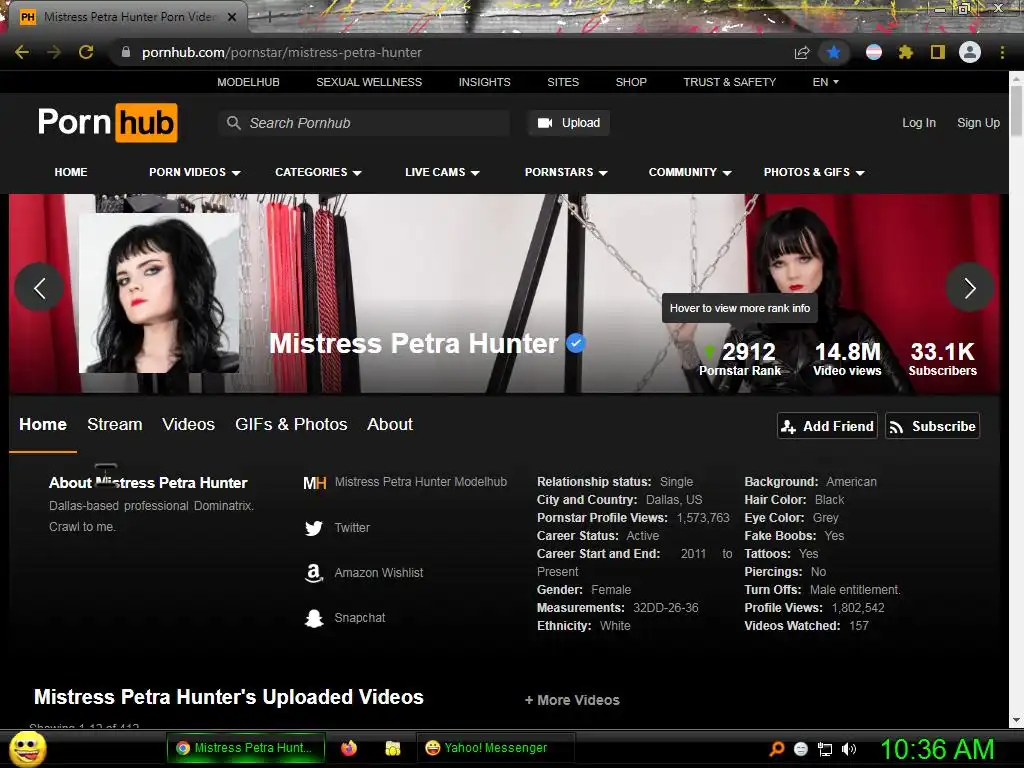Click the page vertical scrollbar thumb

(x=1016, y=110)
